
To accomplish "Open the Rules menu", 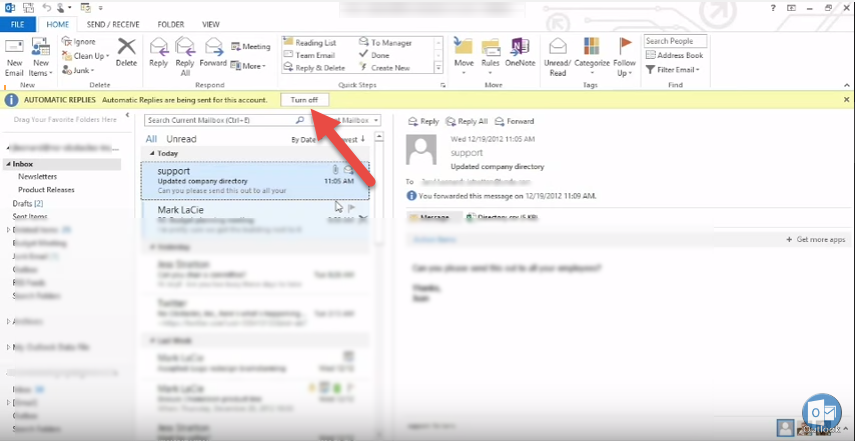I will tap(491, 57).
